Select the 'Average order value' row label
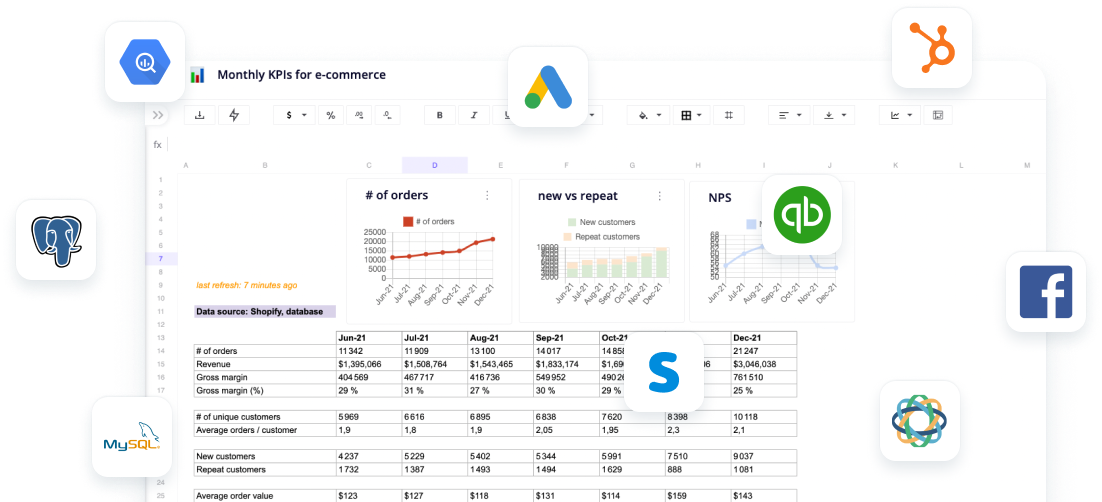The width and height of the screenshot is (1102, 502). [x=265, y=496]
